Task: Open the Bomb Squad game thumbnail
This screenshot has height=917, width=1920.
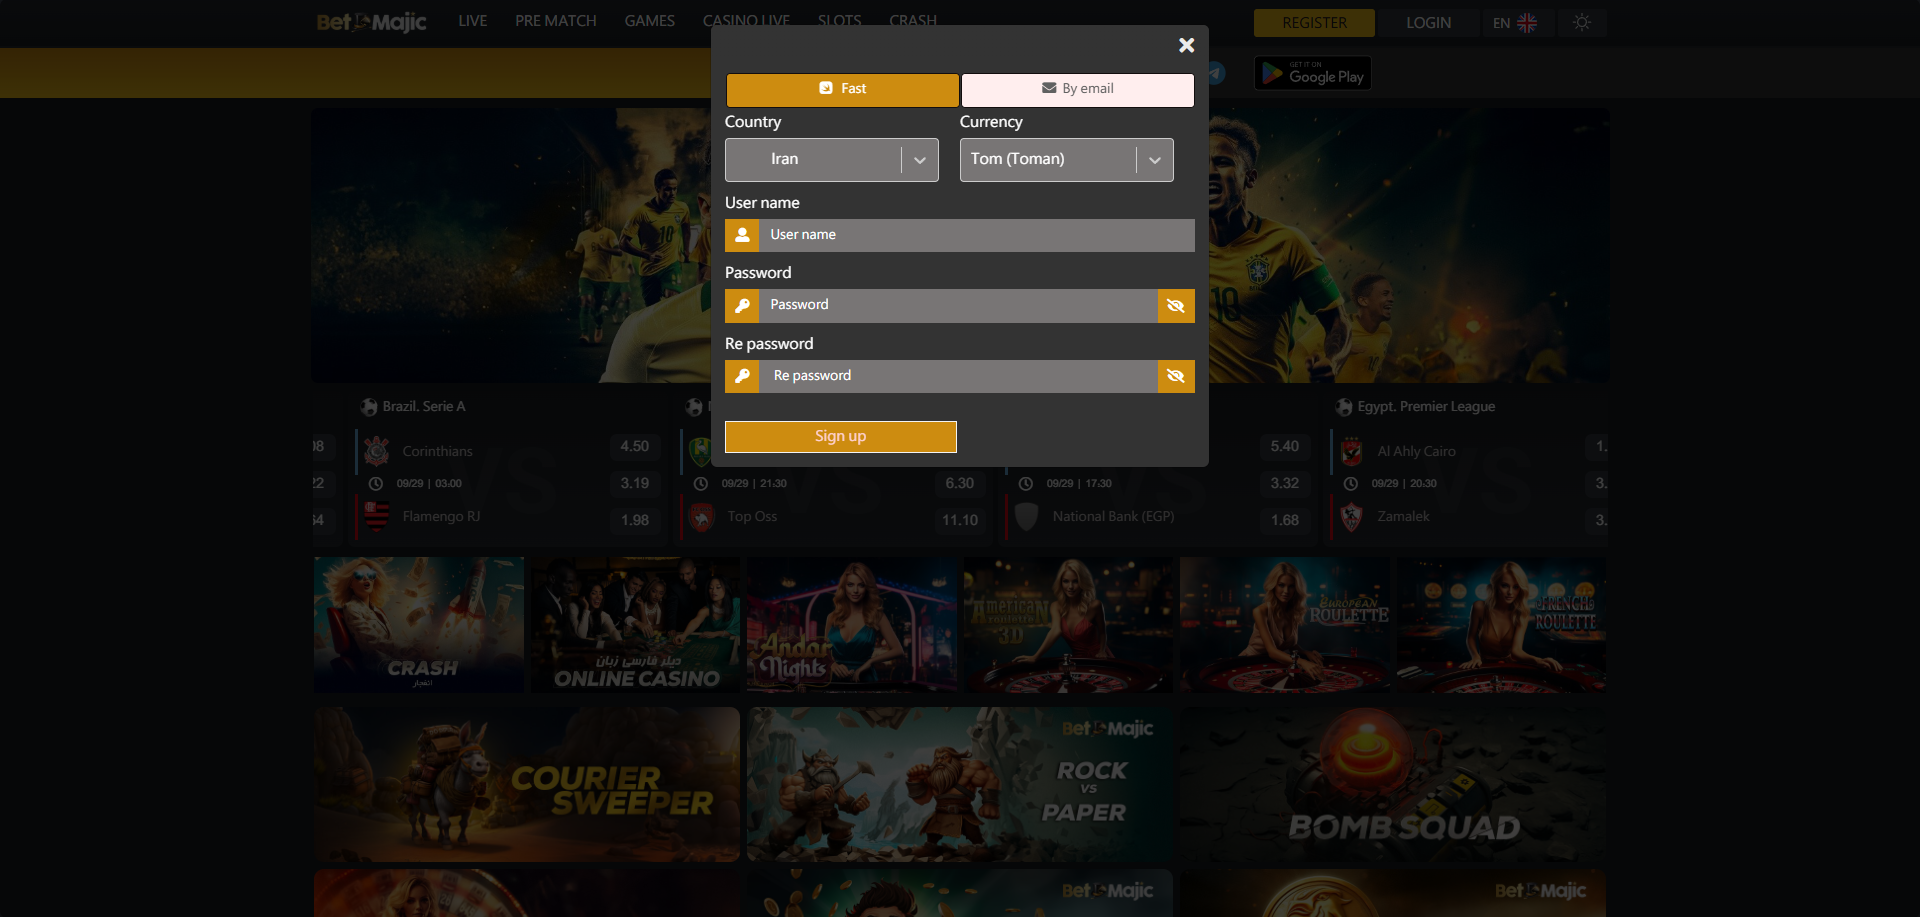Action: pos(1393,785)
